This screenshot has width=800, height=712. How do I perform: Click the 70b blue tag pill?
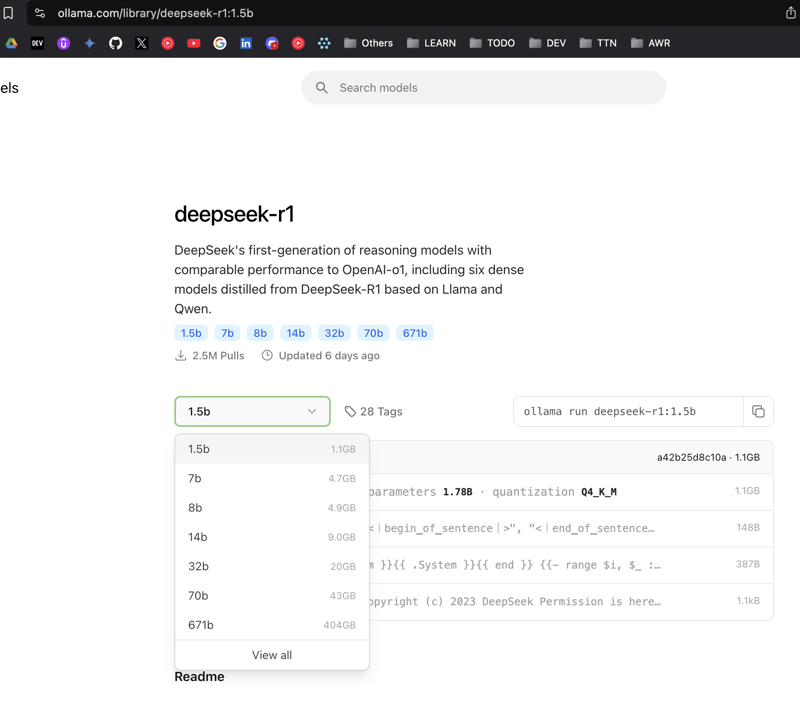(x=373, y=333)
